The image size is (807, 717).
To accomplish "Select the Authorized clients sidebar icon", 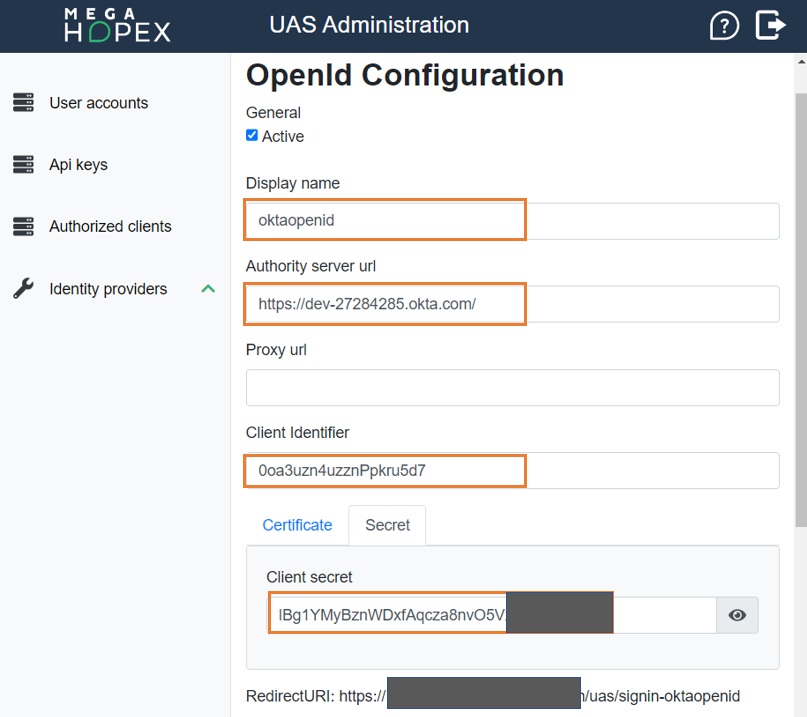I will pyautogui.click(x=24, y=226).
